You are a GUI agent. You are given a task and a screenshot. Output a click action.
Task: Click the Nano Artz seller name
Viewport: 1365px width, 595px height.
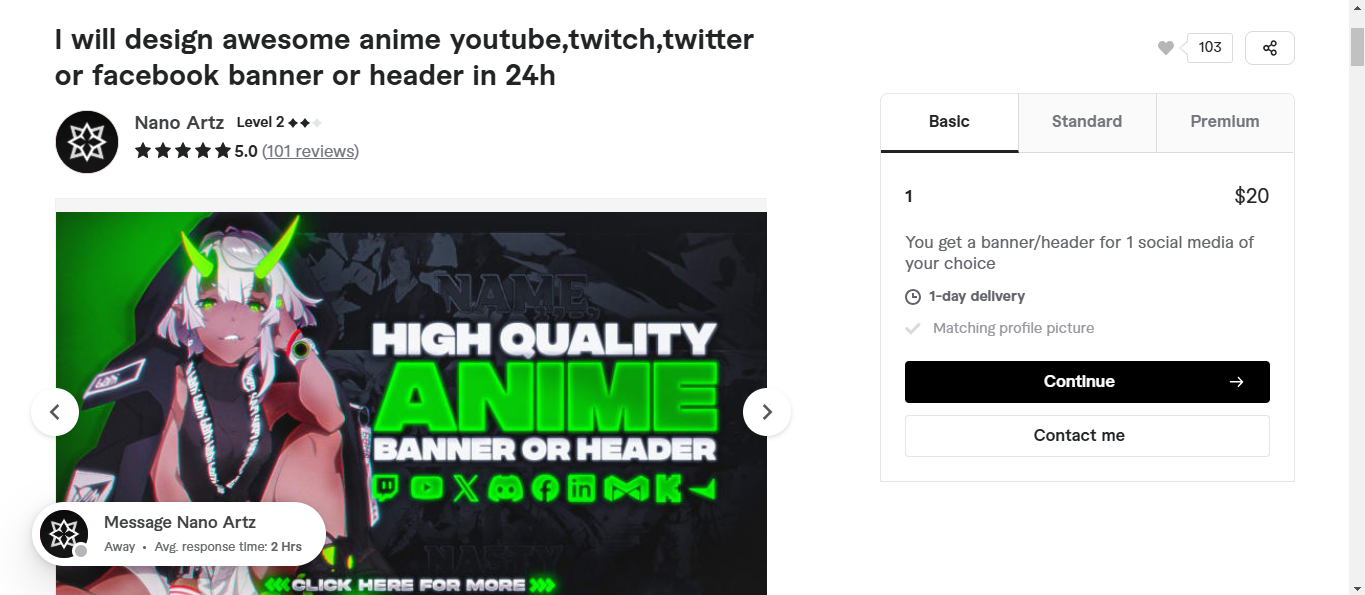(179, 123)
